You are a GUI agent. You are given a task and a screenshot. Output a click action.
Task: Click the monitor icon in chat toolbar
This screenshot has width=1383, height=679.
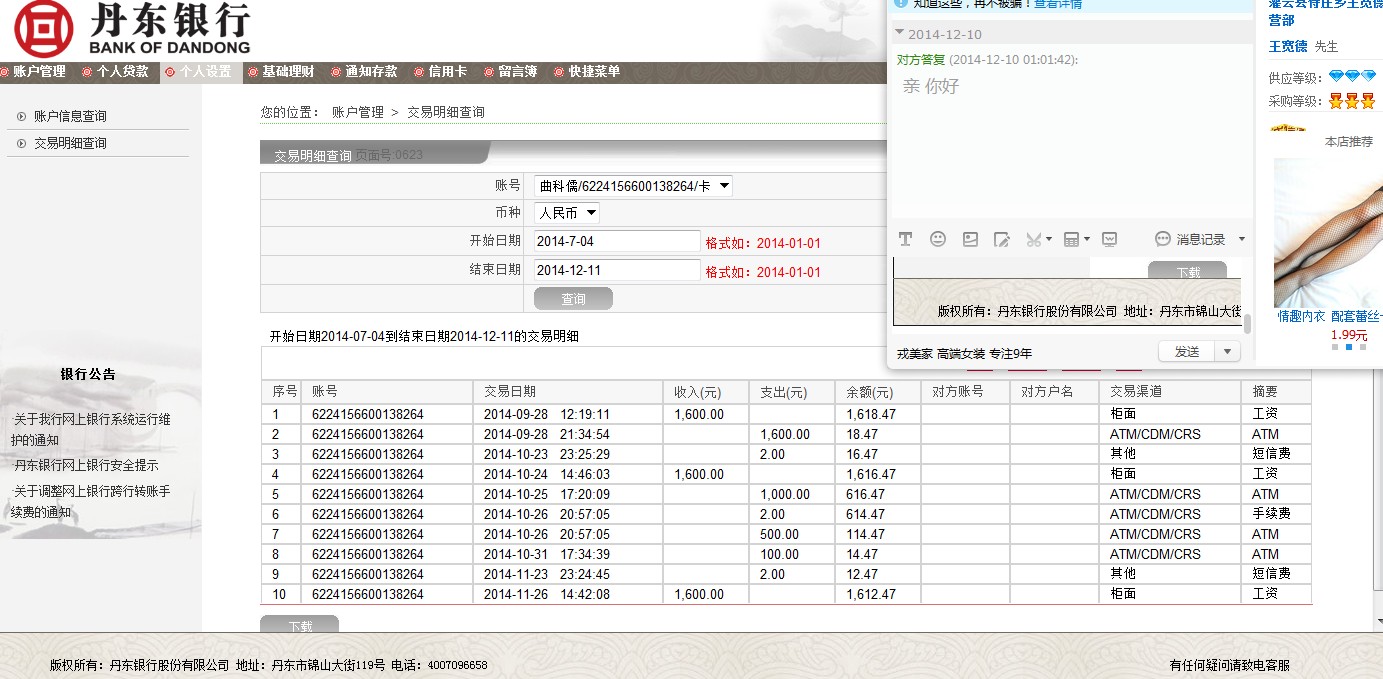pyautogui.click(x=1109, y=239)
